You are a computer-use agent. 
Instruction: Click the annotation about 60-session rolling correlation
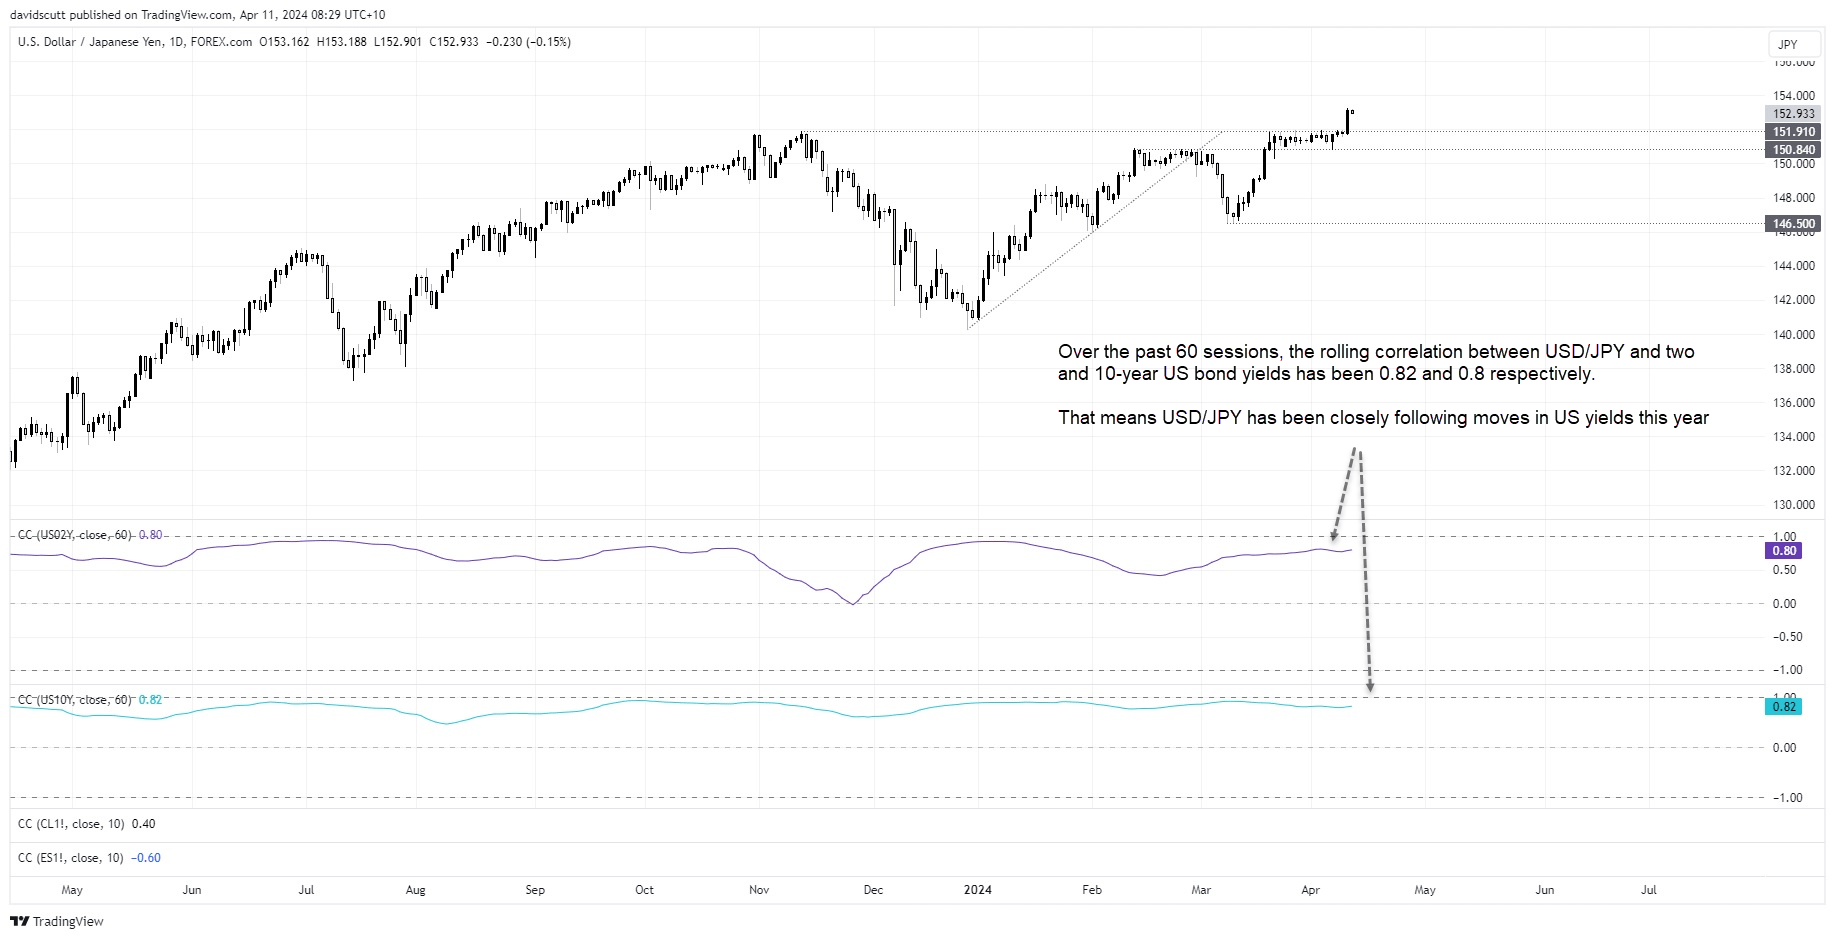(1376, 363)
